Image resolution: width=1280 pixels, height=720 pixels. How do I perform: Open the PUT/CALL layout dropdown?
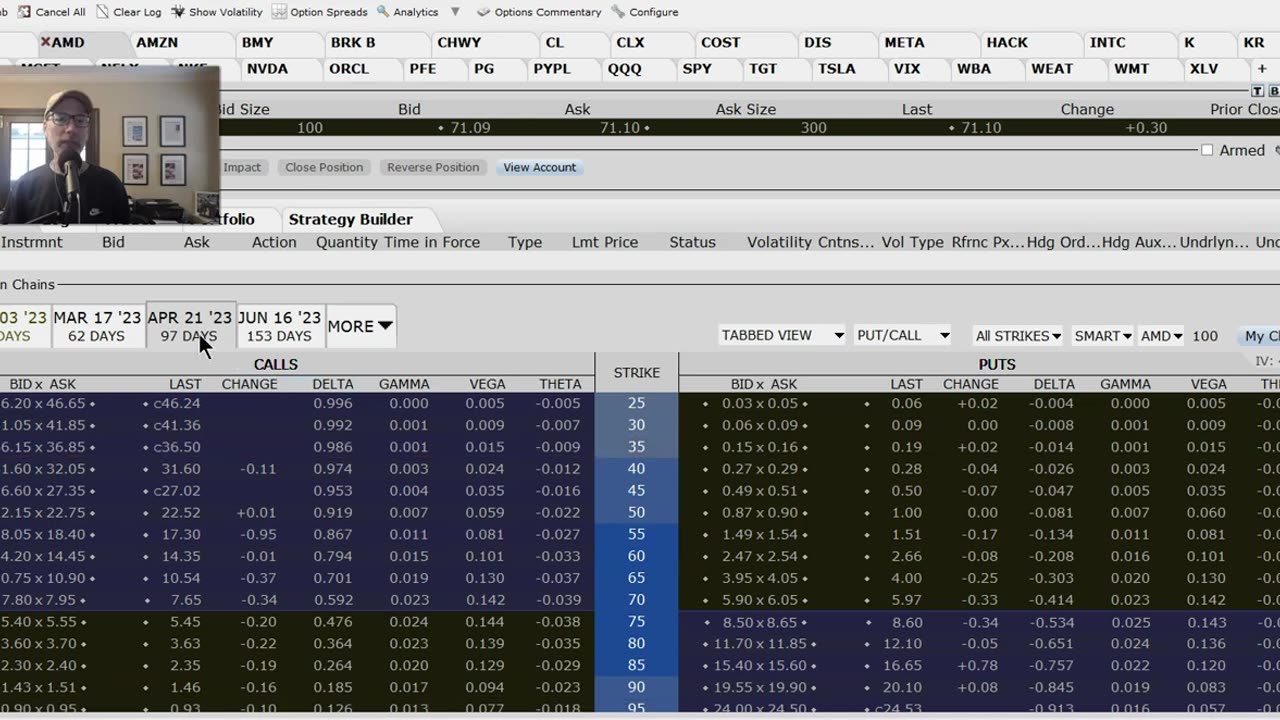(902, 335)
